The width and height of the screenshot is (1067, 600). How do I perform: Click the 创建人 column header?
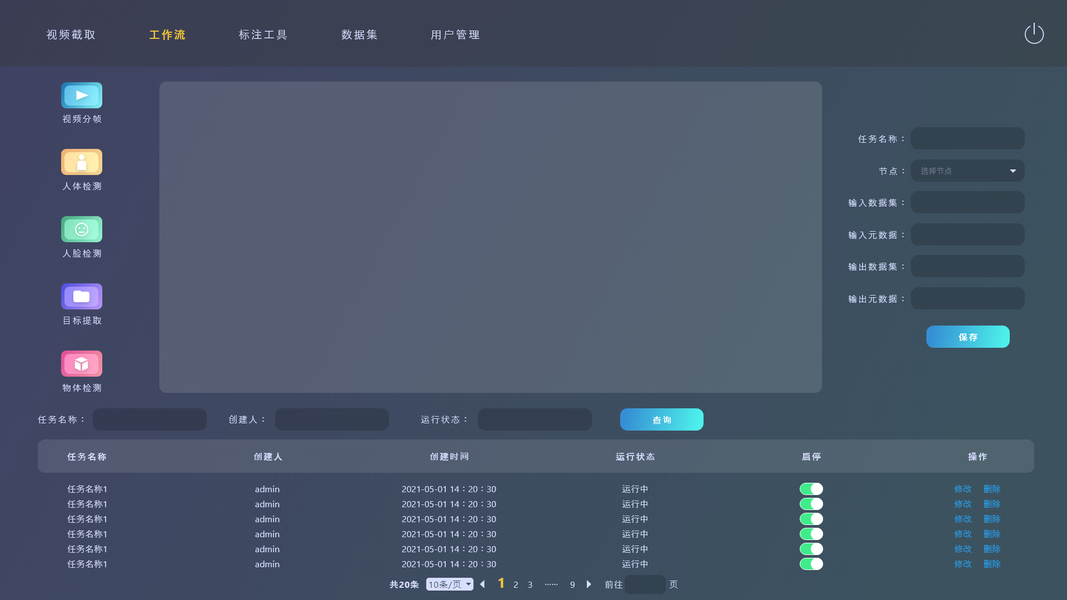point(267,456)
